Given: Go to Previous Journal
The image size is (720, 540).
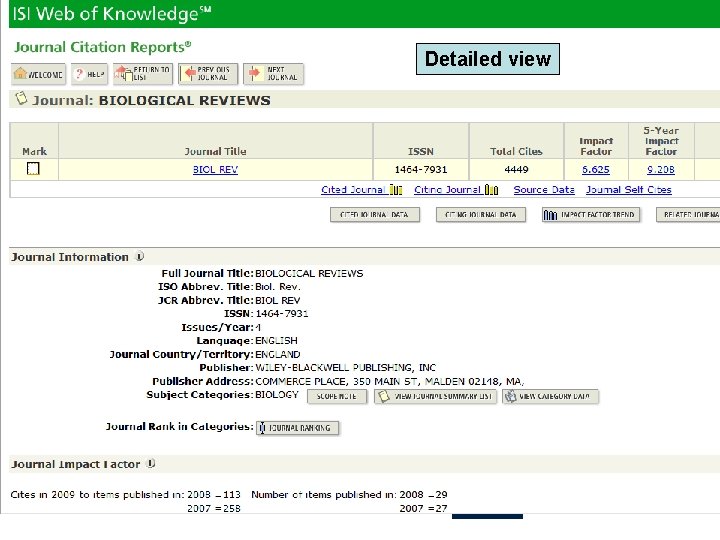Looking at the screenshot, I should (x=208, y=74).
